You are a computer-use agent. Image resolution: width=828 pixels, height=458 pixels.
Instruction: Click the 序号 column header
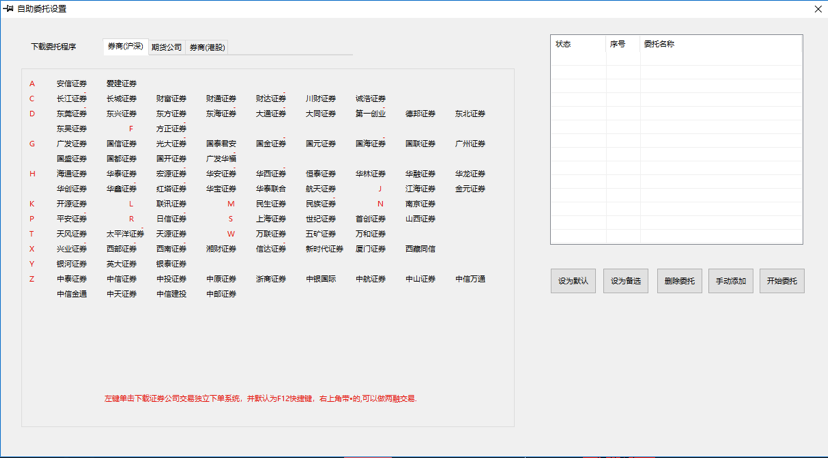tap(623, 44)
